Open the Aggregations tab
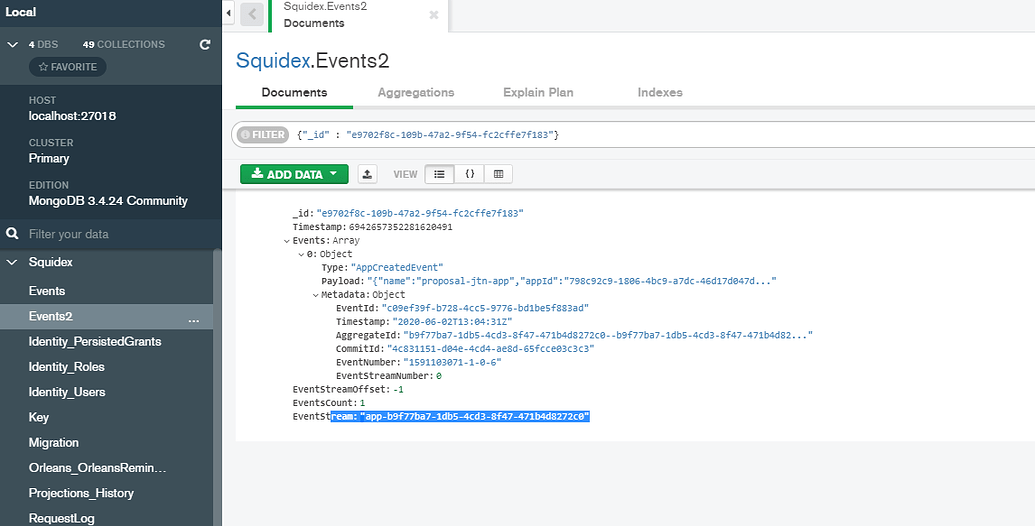The width and height of the screenshot is (1035, 526). coord(416,92)
